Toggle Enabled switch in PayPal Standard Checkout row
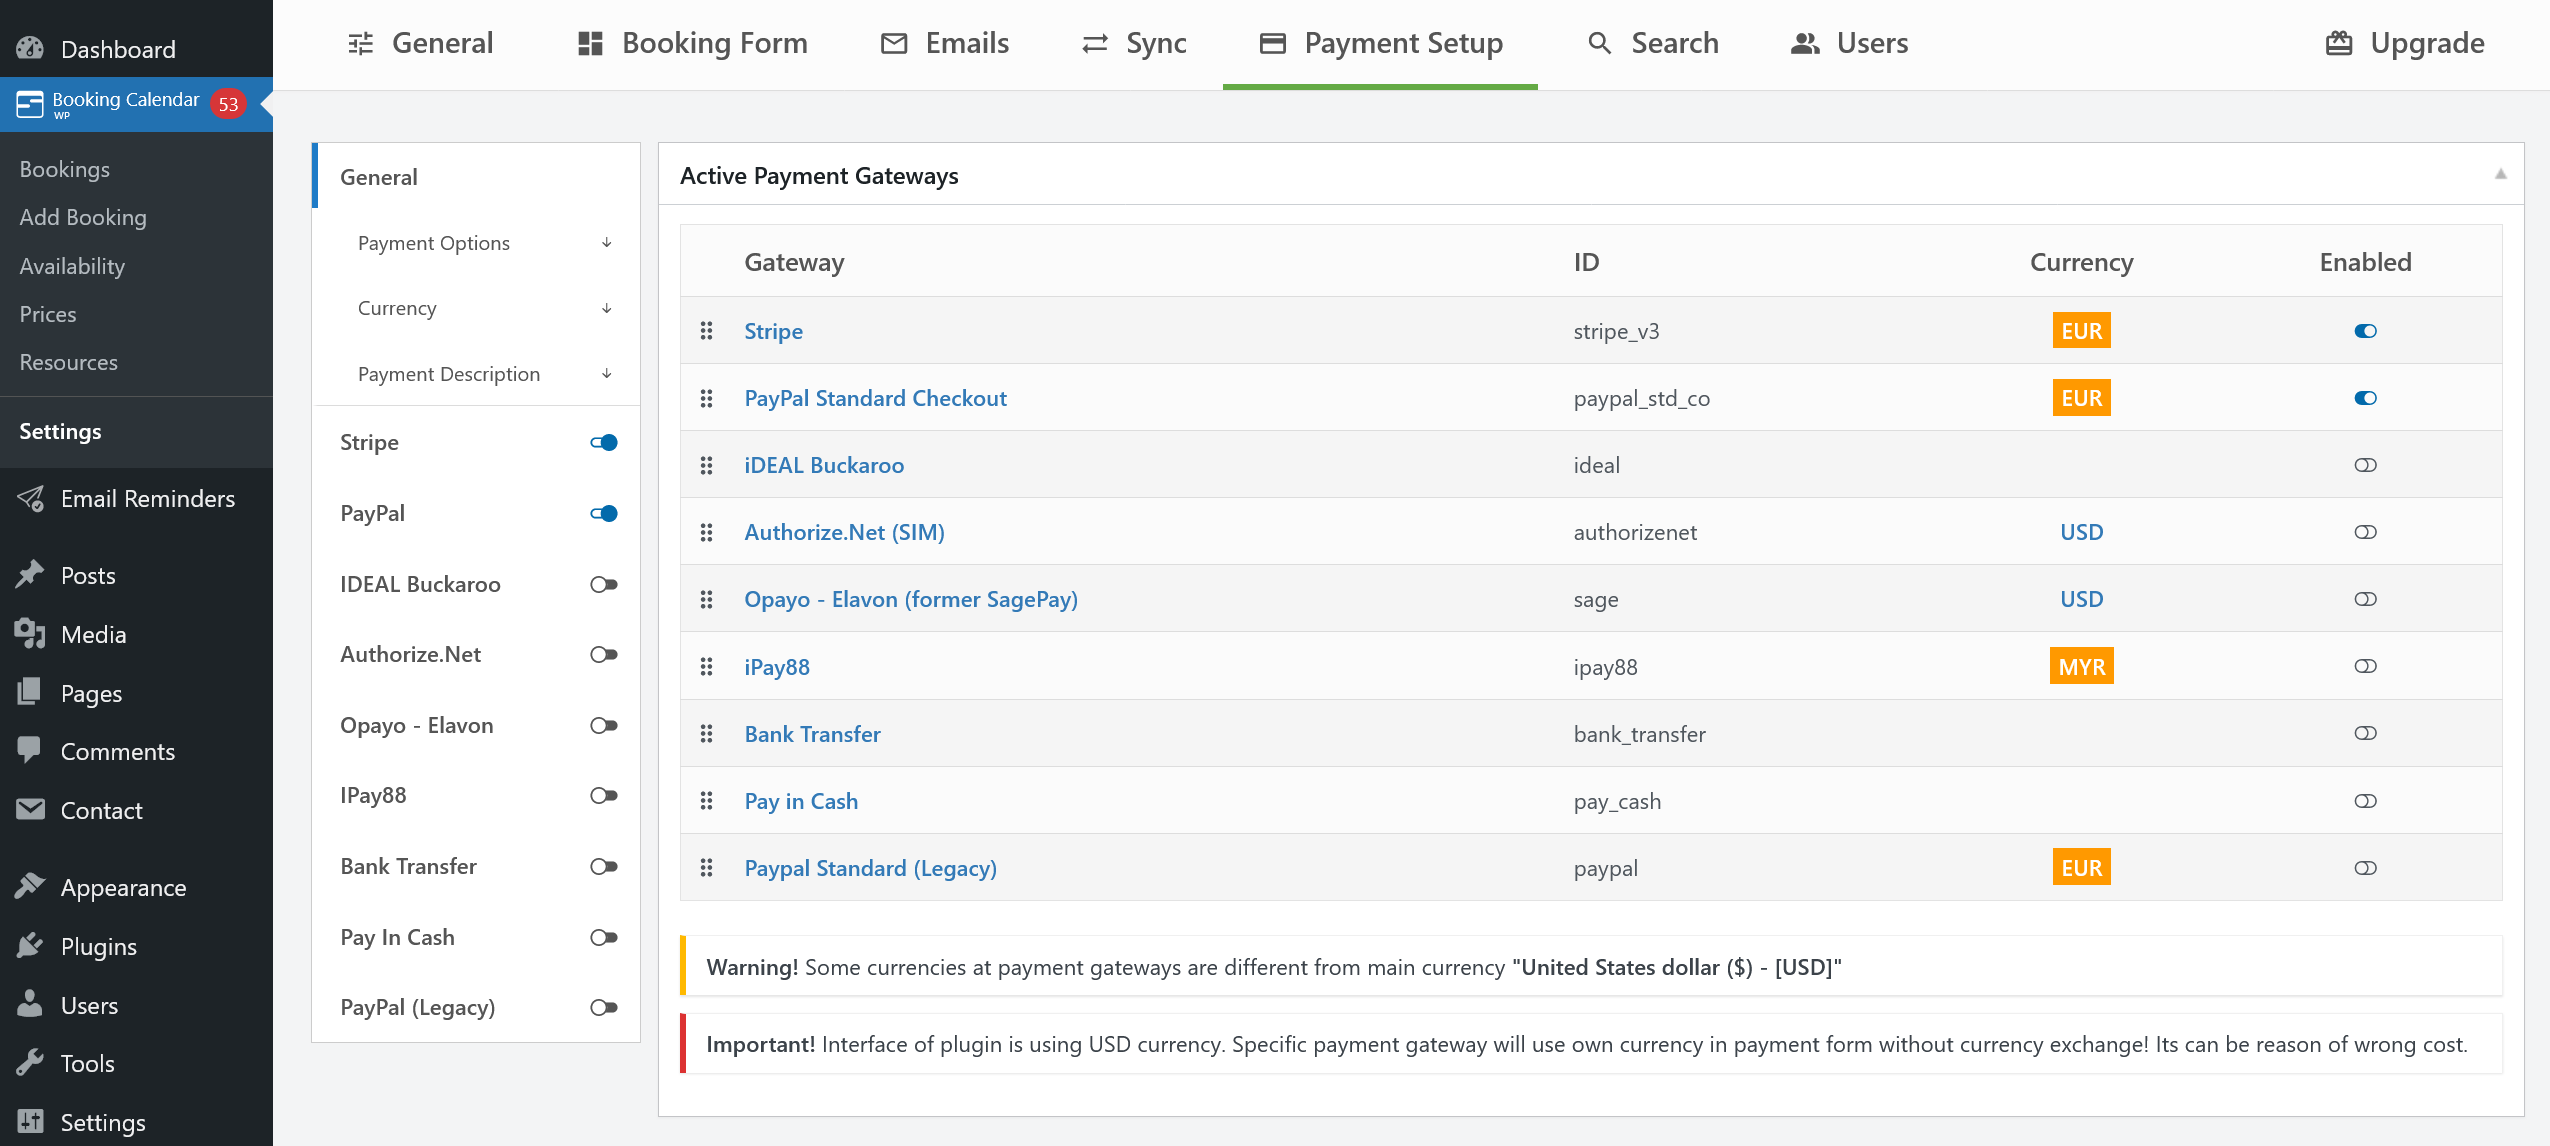Screen dimensions: 2550x1146 tap(2365, 398)
